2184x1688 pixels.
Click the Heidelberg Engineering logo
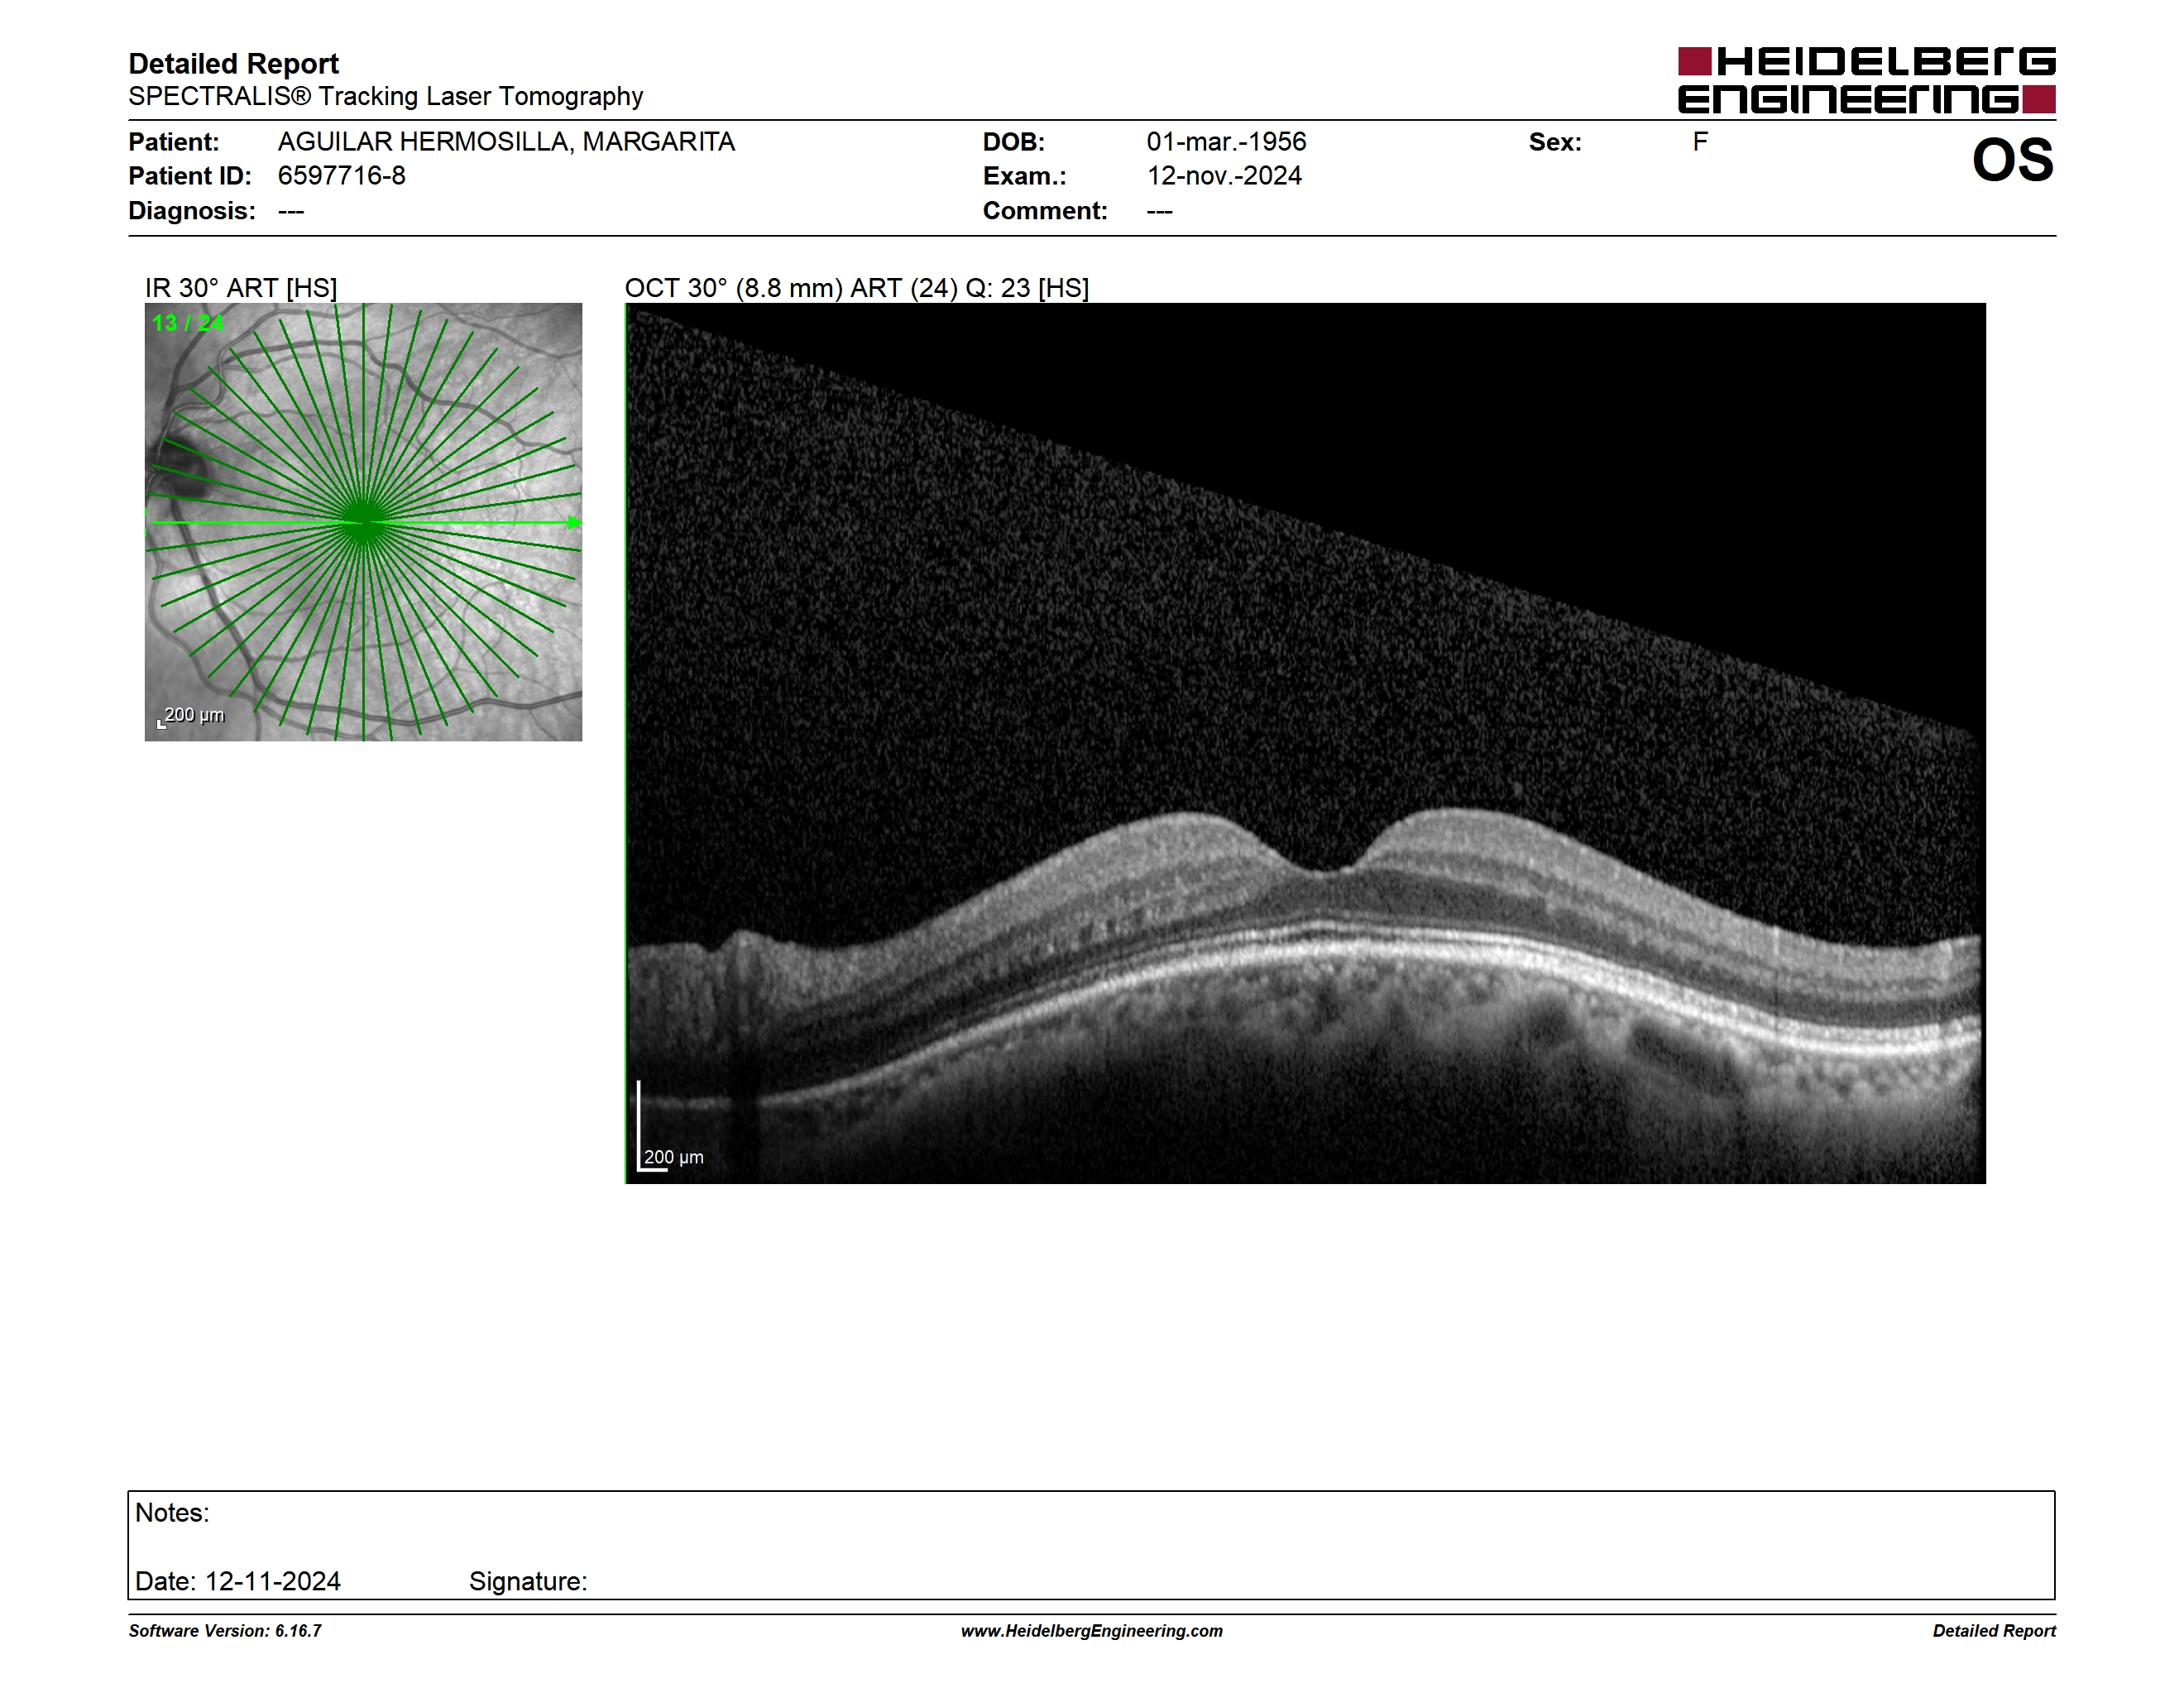coord(1866,80)
